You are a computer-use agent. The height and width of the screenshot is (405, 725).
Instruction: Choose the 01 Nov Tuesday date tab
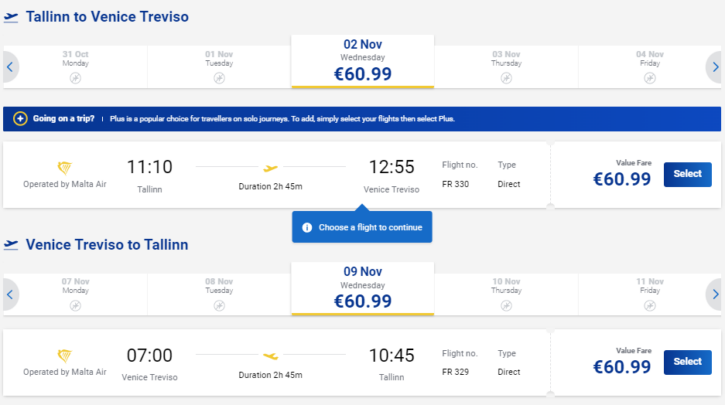pos(219,65)
